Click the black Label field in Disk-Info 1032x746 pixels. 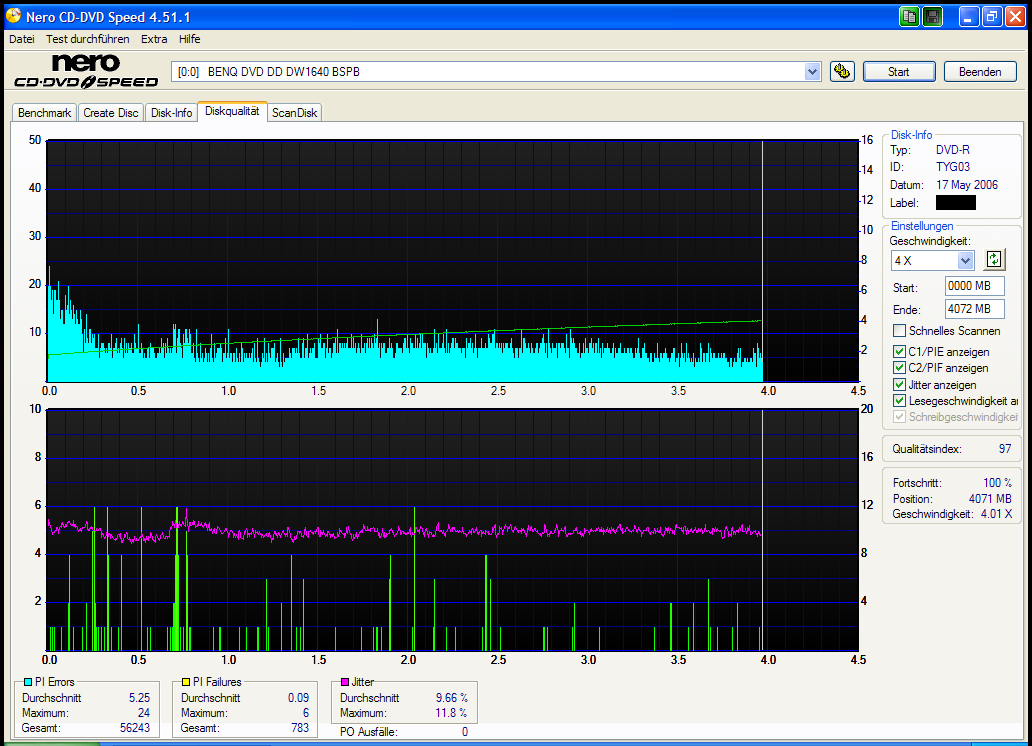955,202
